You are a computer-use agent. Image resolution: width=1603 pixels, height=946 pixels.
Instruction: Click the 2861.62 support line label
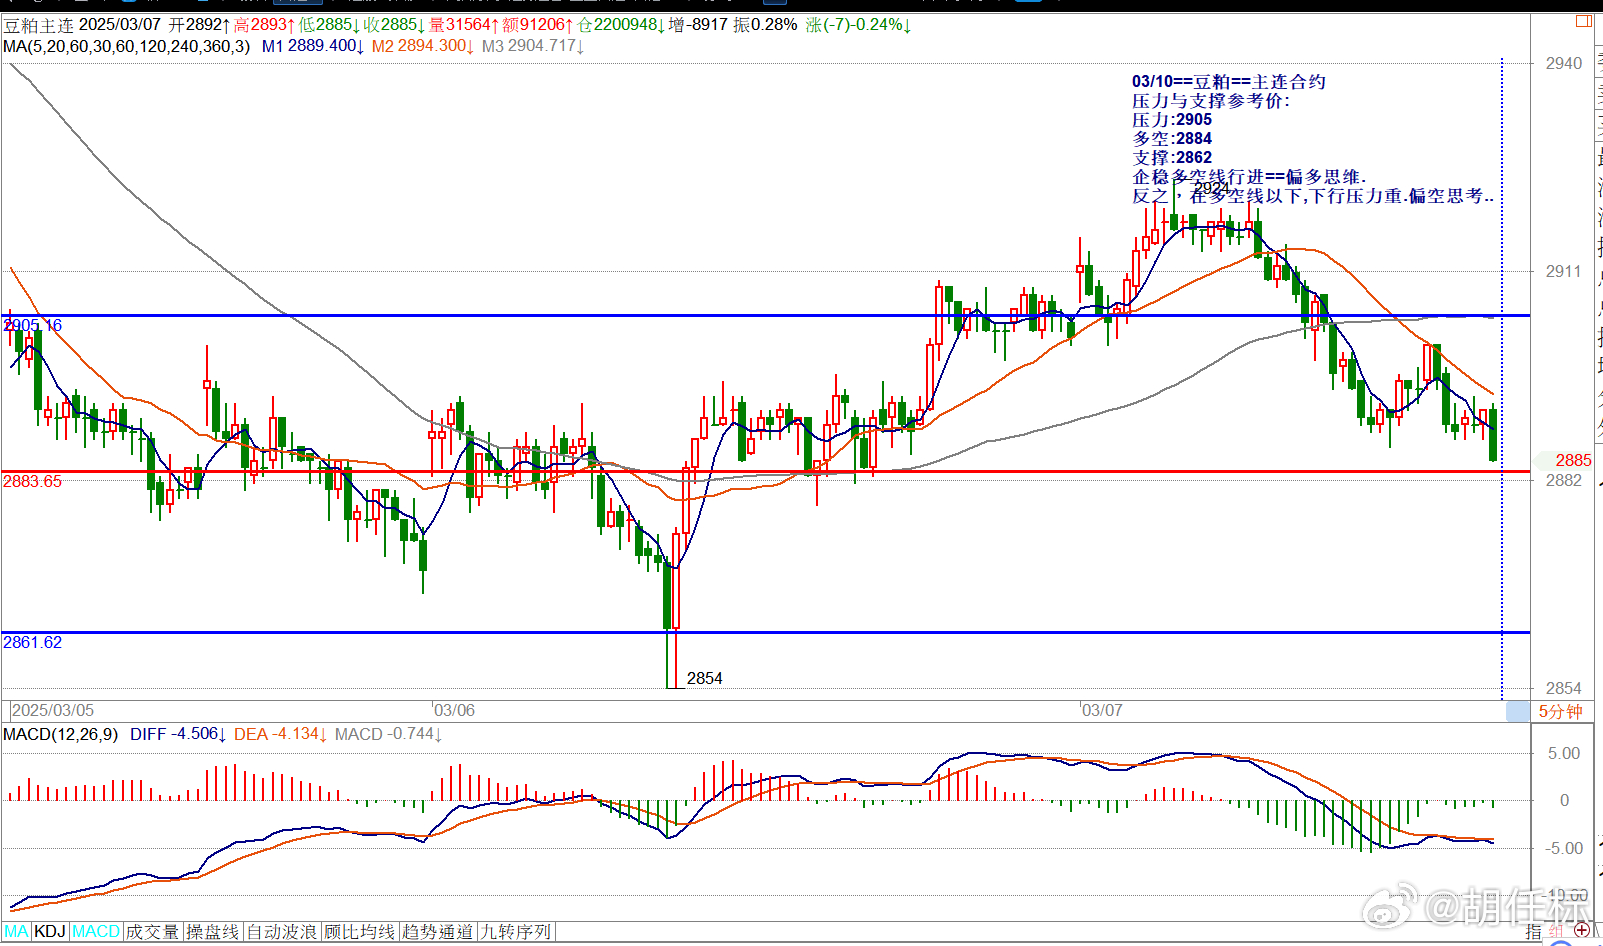click(32, 642)
